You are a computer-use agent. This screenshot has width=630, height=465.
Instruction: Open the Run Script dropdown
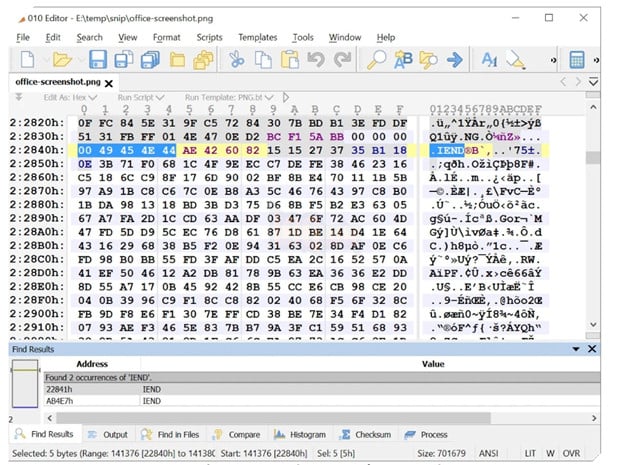(x=141, y=97)
